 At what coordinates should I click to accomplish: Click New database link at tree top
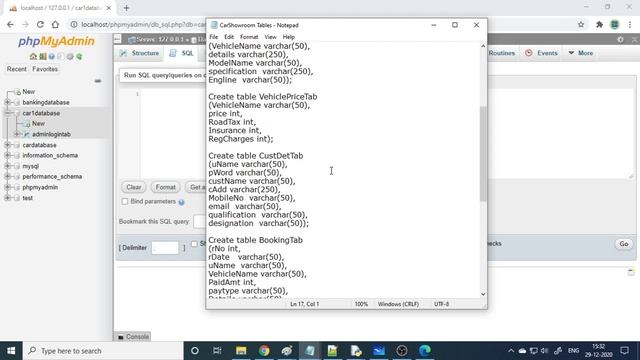coord(29,91)
